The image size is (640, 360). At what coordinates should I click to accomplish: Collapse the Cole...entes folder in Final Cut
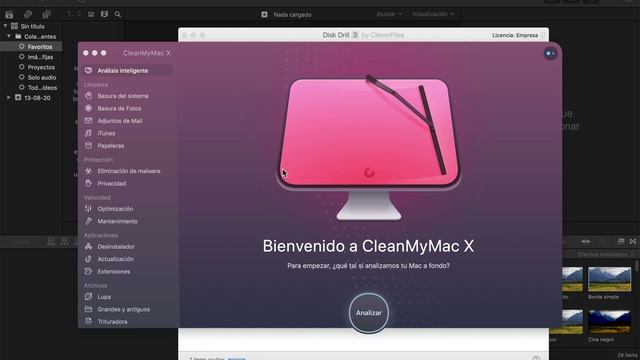(9, 36)
